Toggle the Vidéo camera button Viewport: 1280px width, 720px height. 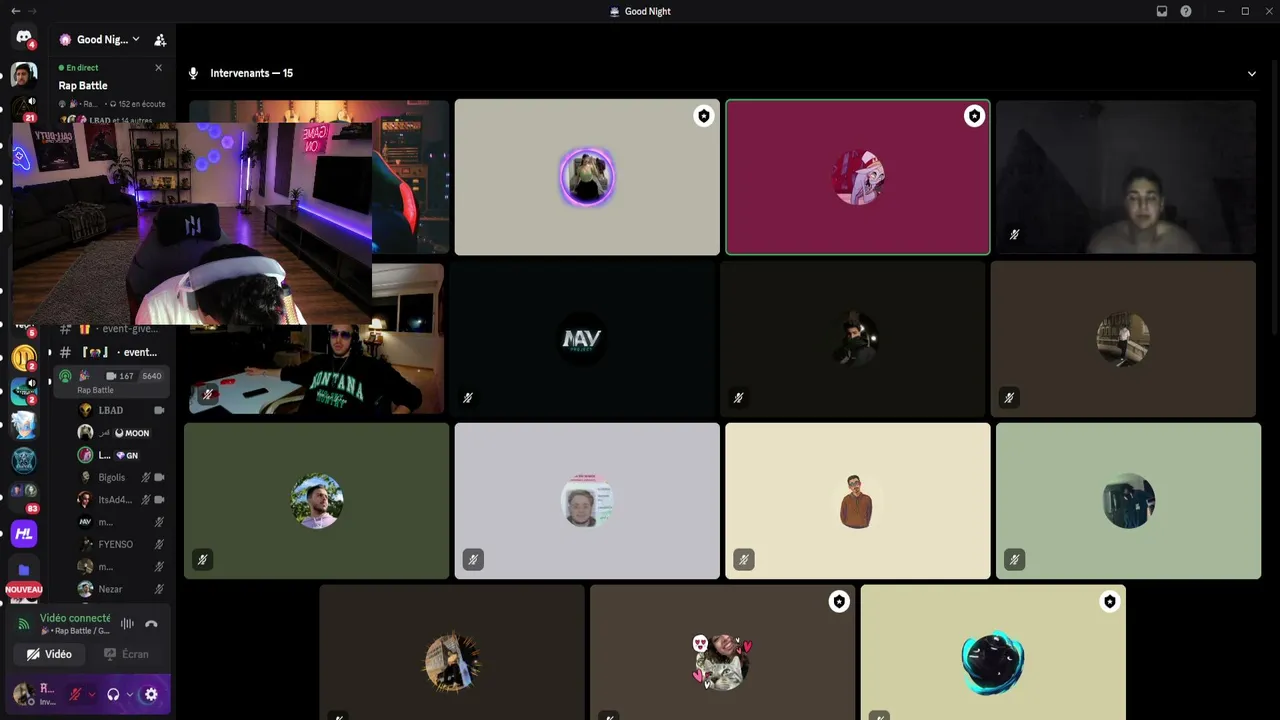(49, 654)
